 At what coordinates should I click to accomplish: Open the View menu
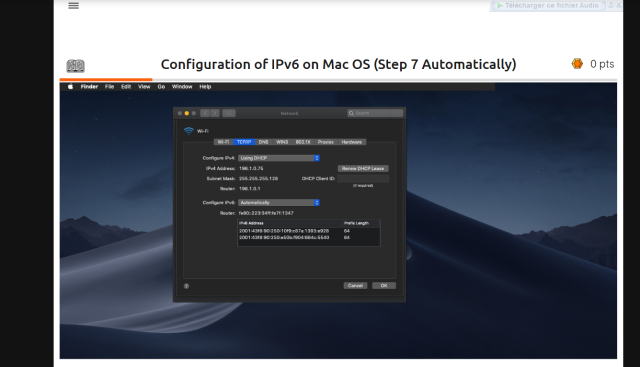(144, 87)
